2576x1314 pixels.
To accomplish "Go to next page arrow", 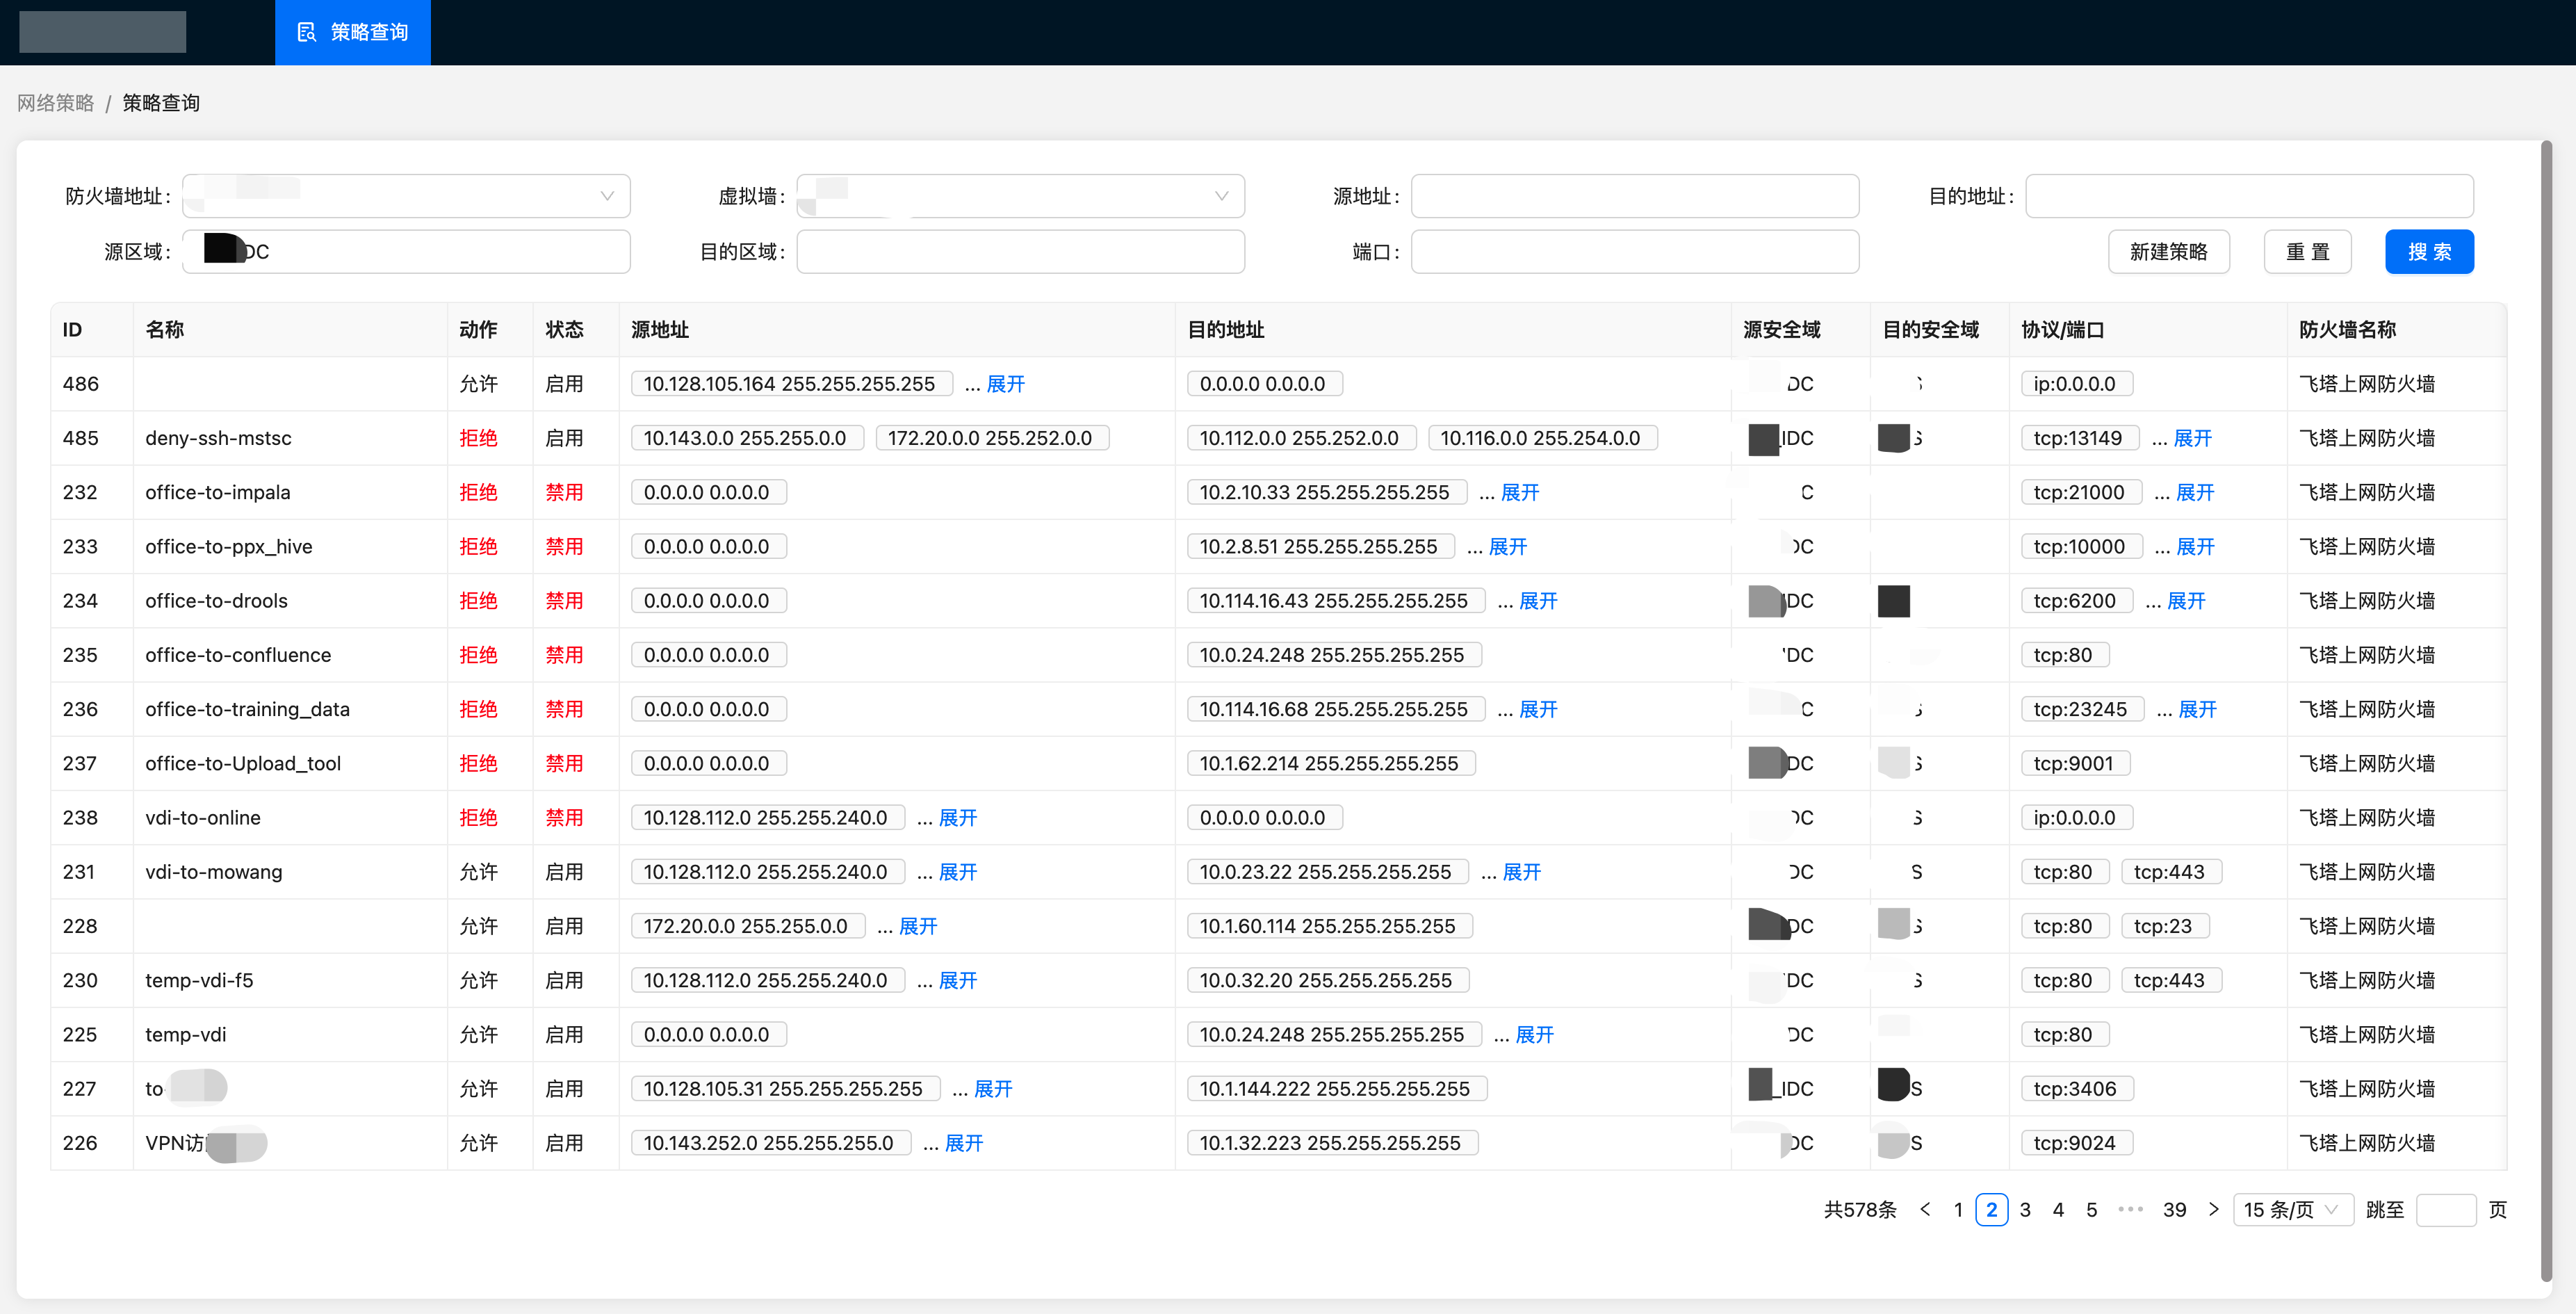I will [2213, 1209].
